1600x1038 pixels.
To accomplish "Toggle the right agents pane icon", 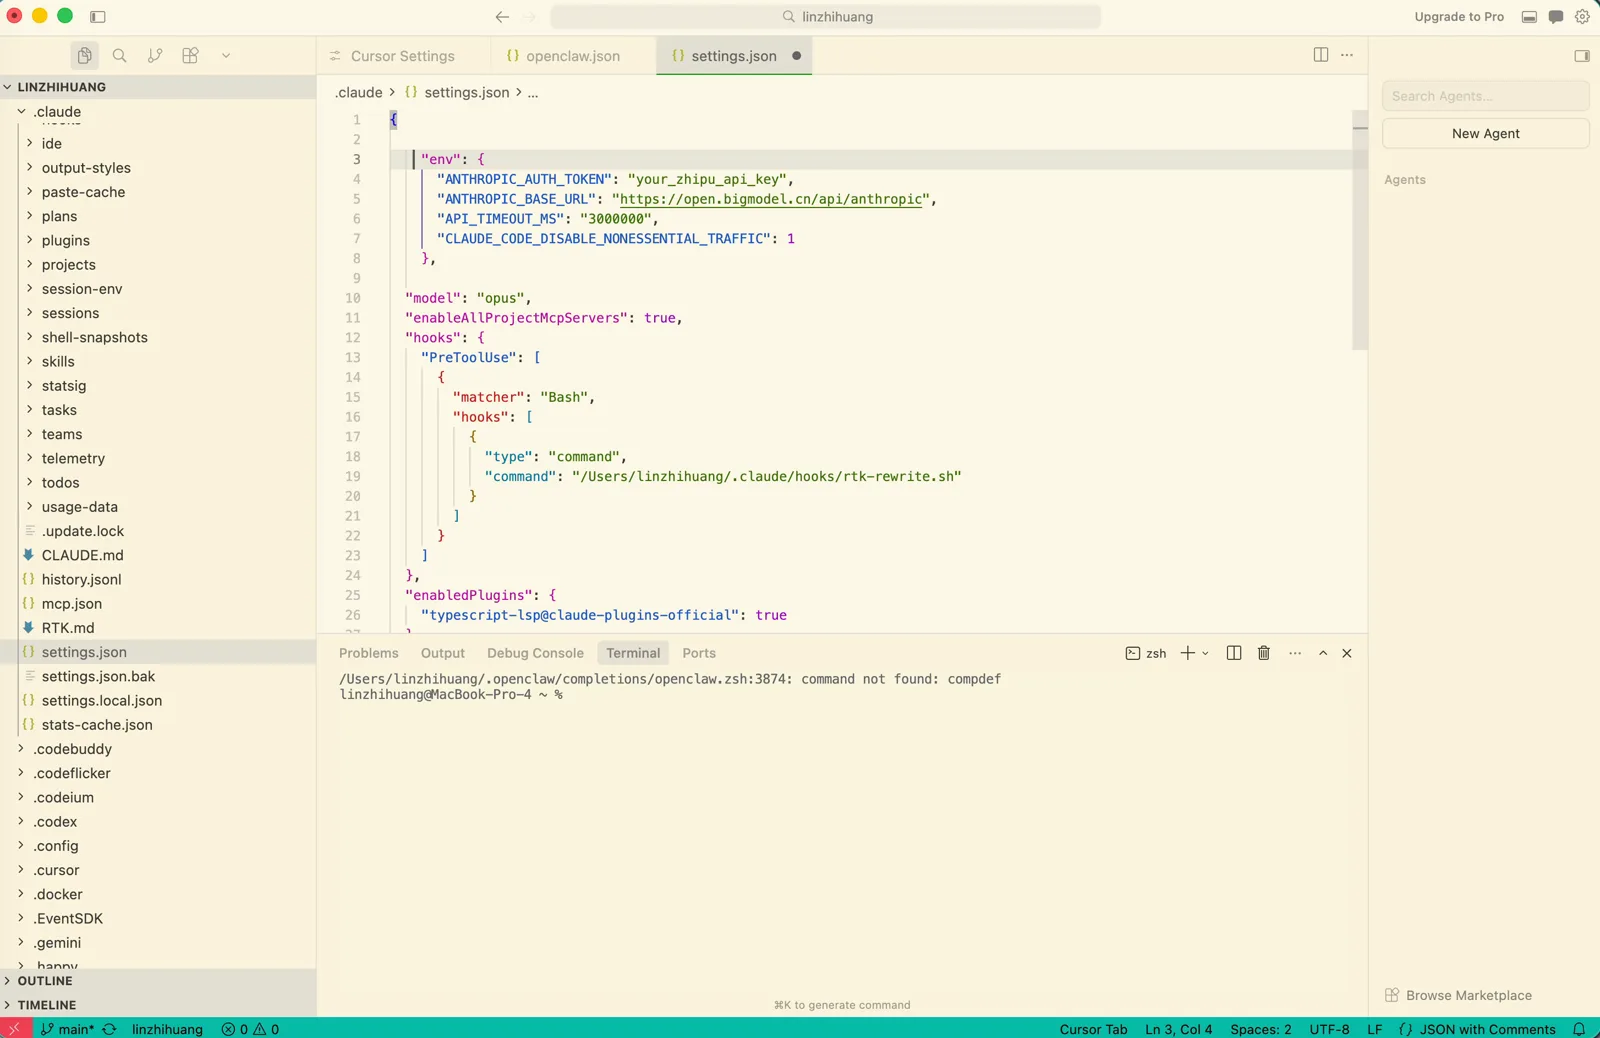I will pyautogui.click(x=1582, y=56).
